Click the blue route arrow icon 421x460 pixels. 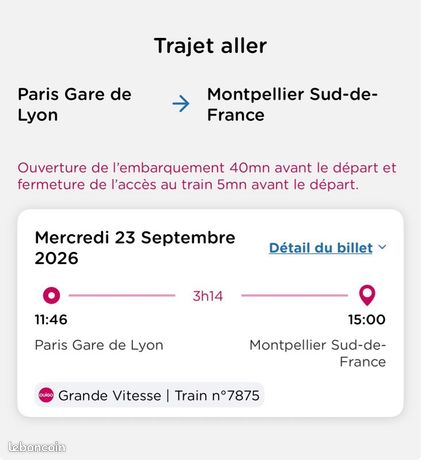(181, 104)
